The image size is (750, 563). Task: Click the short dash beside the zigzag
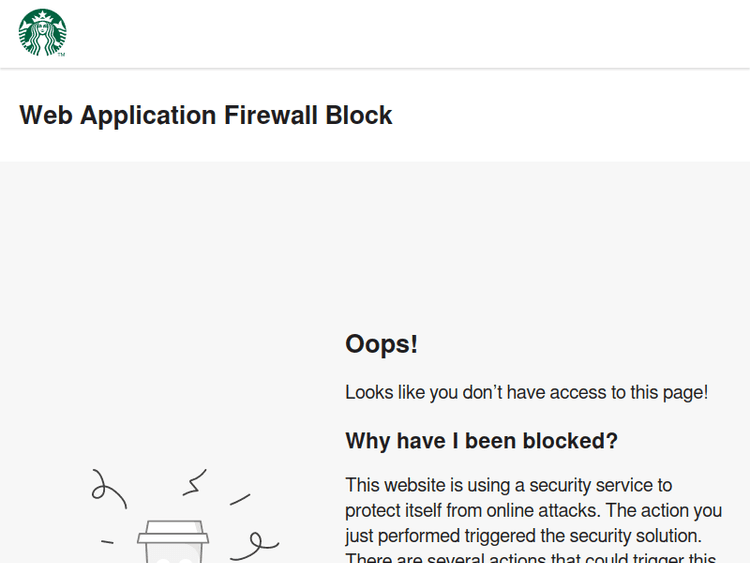coord(240,498)
